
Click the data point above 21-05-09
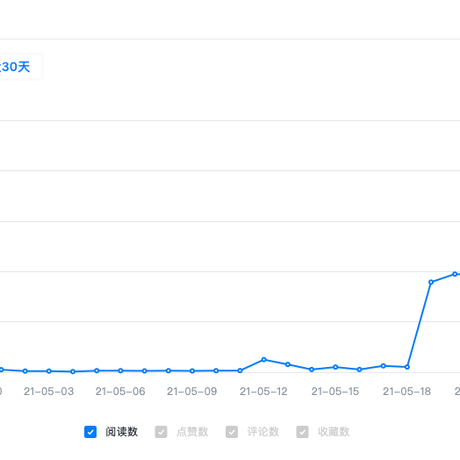[x=192, y=371]
